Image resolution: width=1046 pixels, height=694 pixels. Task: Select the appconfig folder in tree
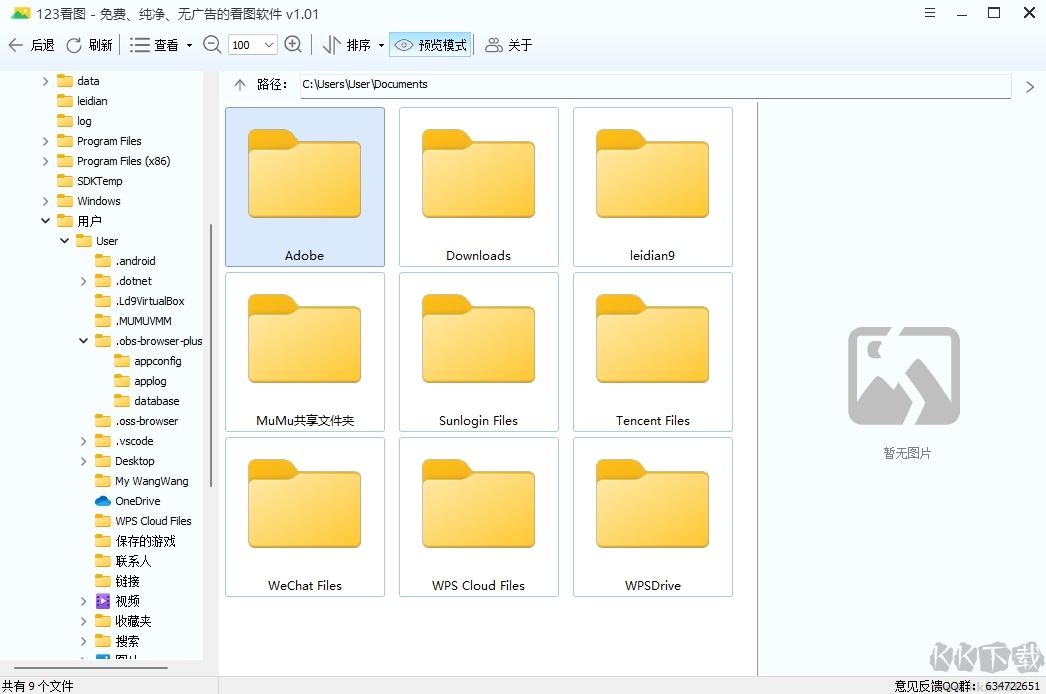[x=148, y=361]
